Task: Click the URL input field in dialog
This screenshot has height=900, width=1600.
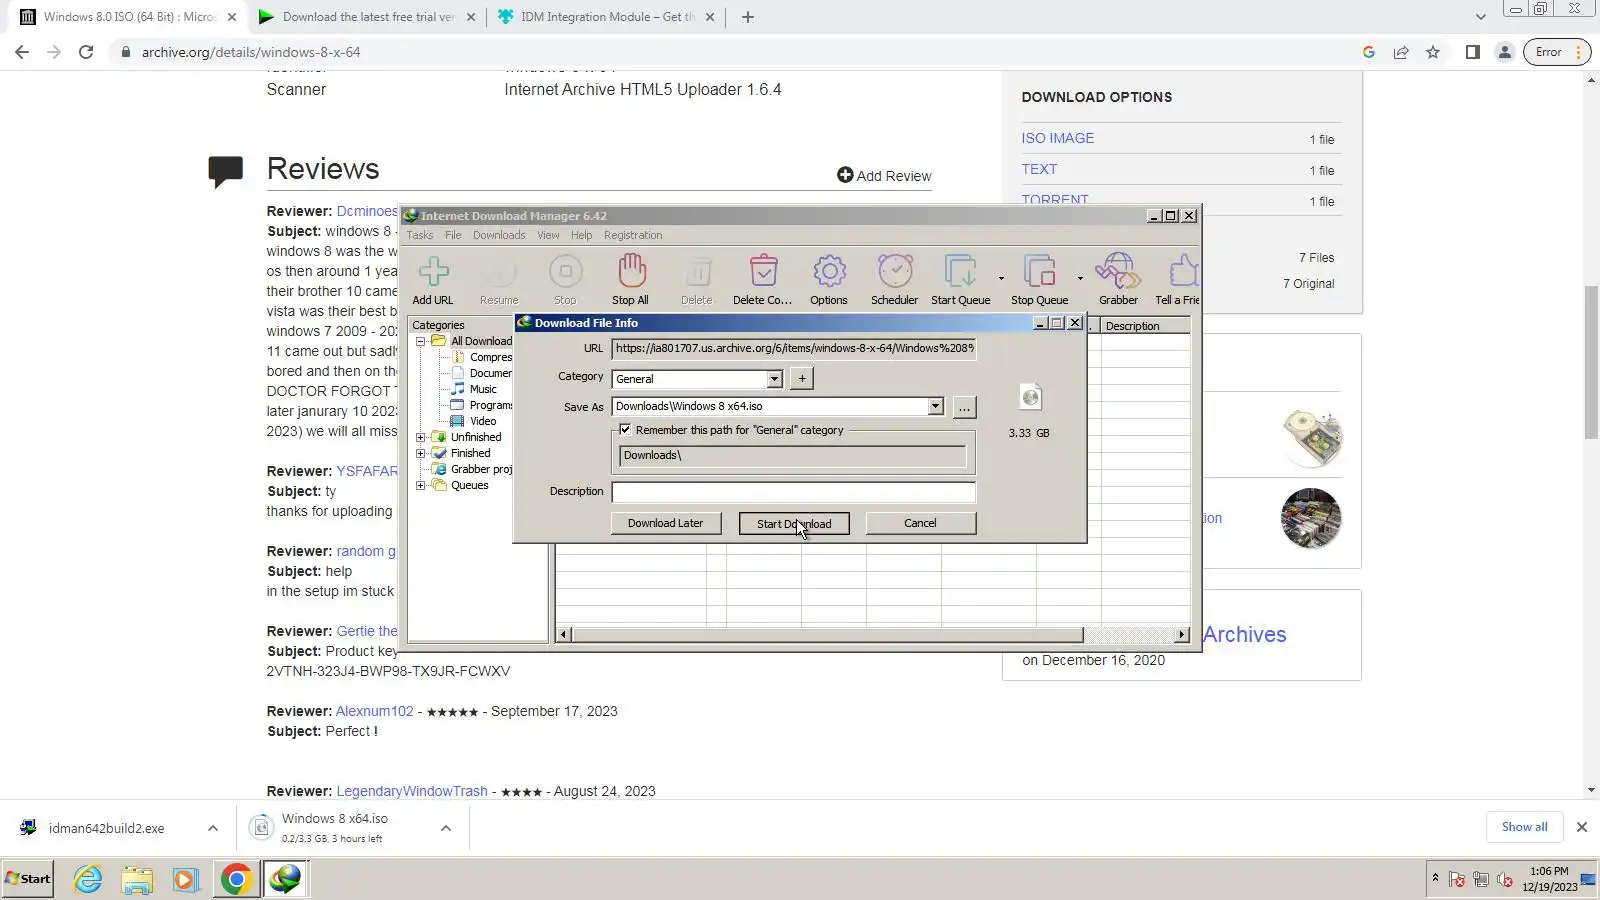Action: tap(794, 348)
